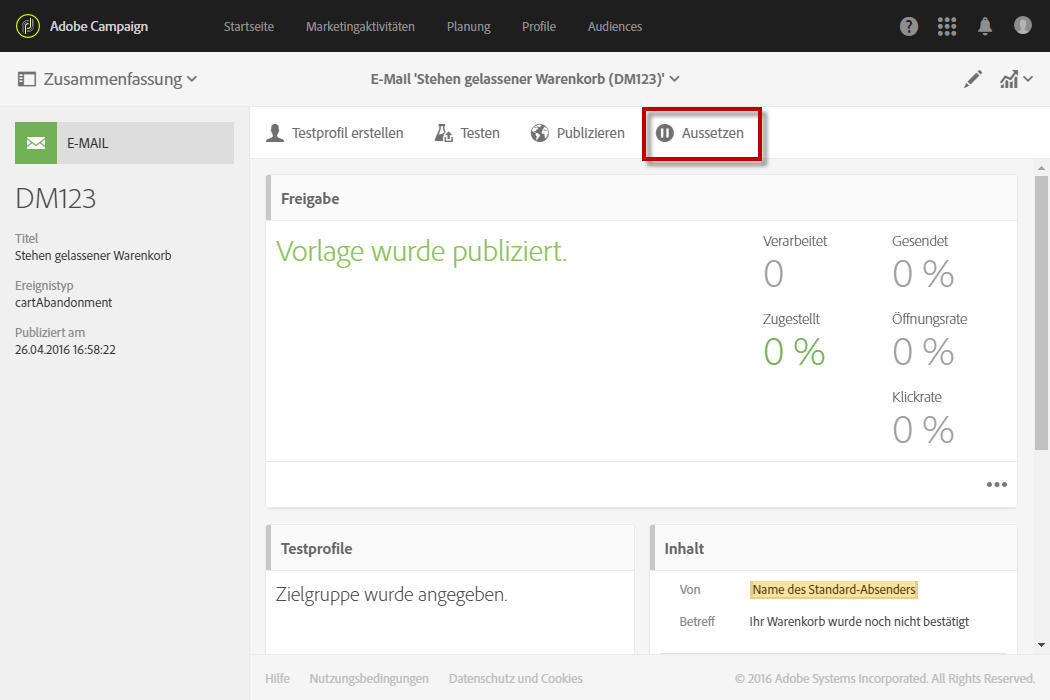This screenshot has height=700, width=1050.
Task: Open the Marketingaktivitäten menu
Action: (x=360, y=27)
